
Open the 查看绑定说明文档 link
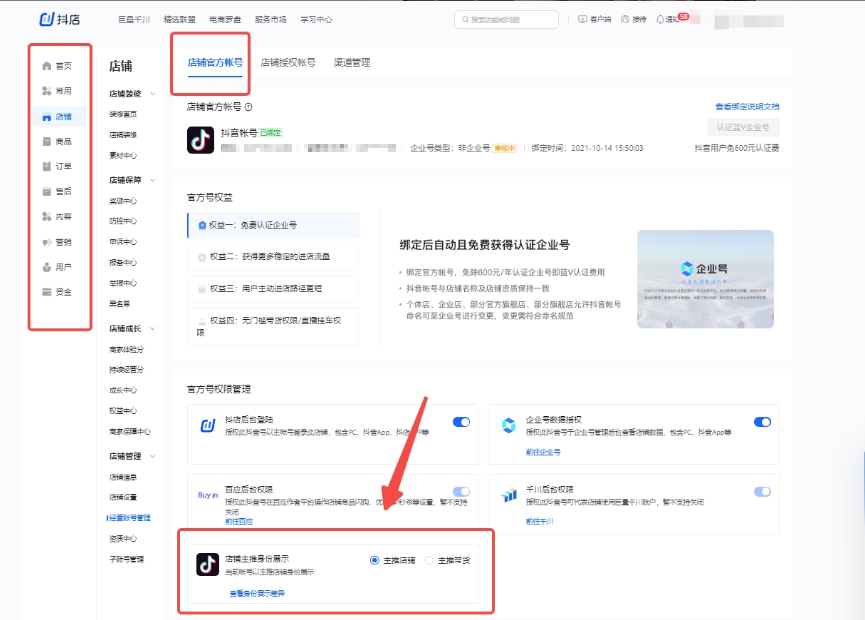click(746, 106)
